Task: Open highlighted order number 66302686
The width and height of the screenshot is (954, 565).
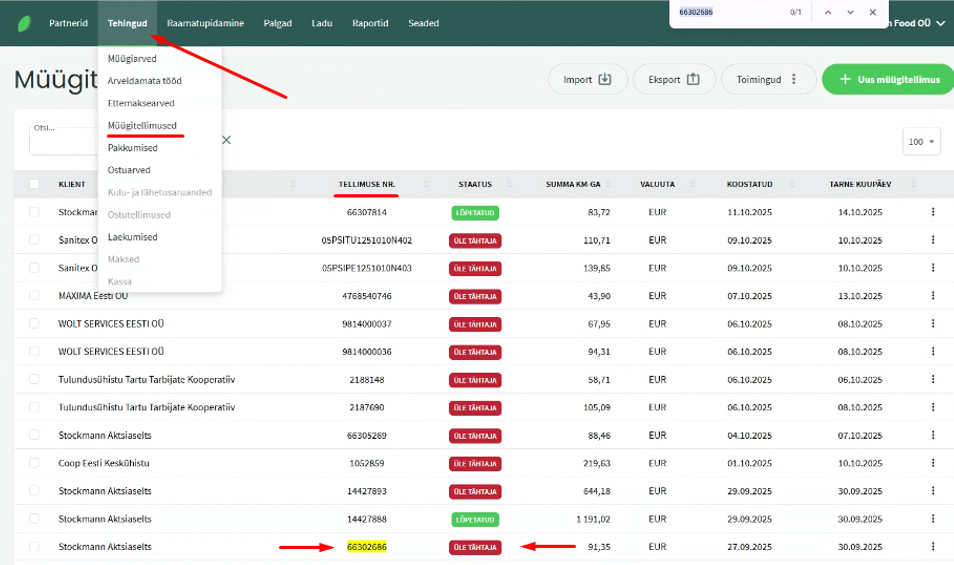Action: tap(366, 547)
